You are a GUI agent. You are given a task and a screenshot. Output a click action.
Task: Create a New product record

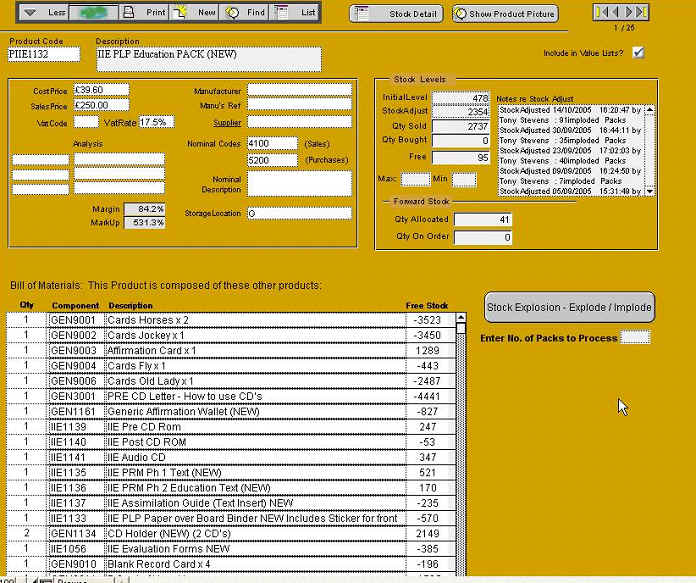point(194,12)
